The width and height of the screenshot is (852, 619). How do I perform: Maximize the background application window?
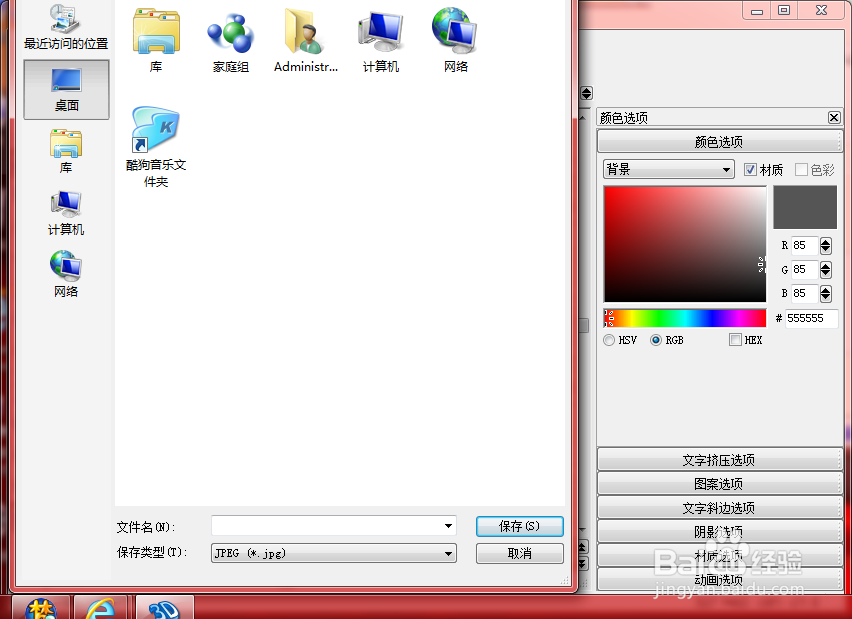pos(784,10)
